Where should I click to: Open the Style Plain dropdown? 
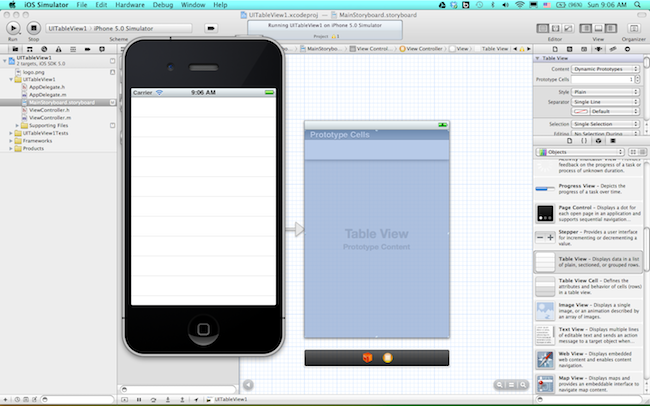(605, 92)
